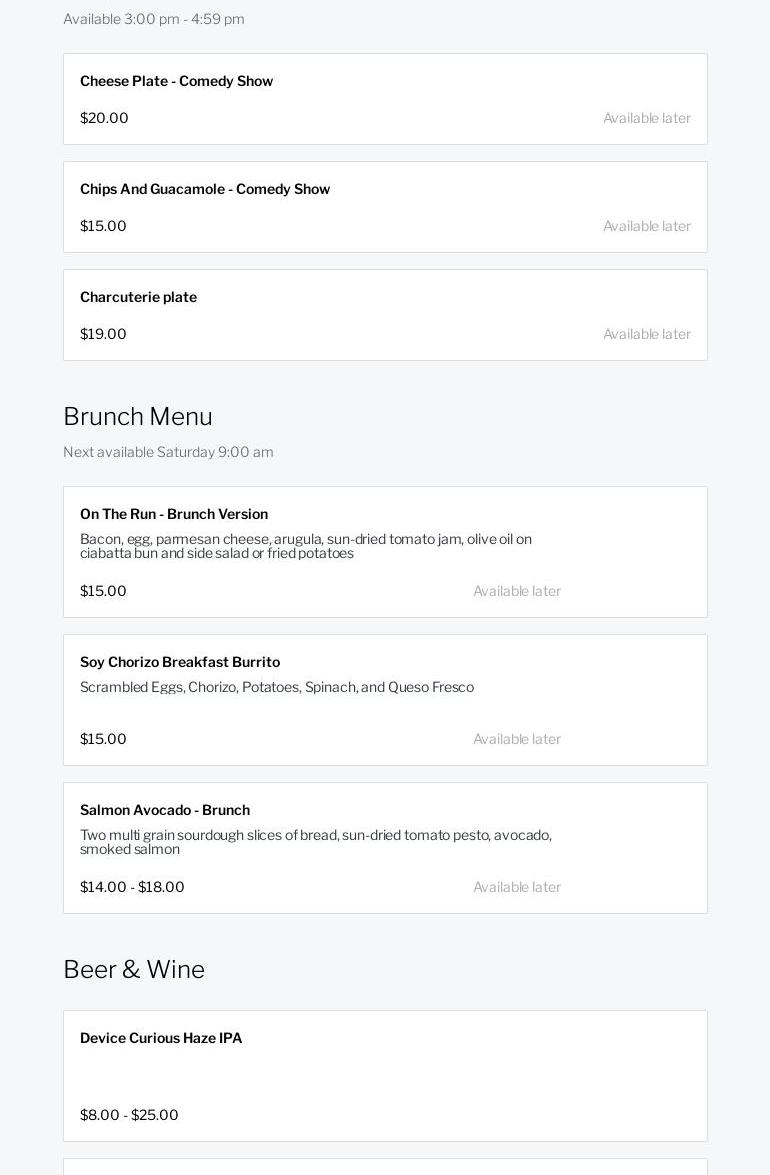770x1175 pixels.
Task: Click the $20.00 Cheese Plate price
Action: click(x=104, y=118)
